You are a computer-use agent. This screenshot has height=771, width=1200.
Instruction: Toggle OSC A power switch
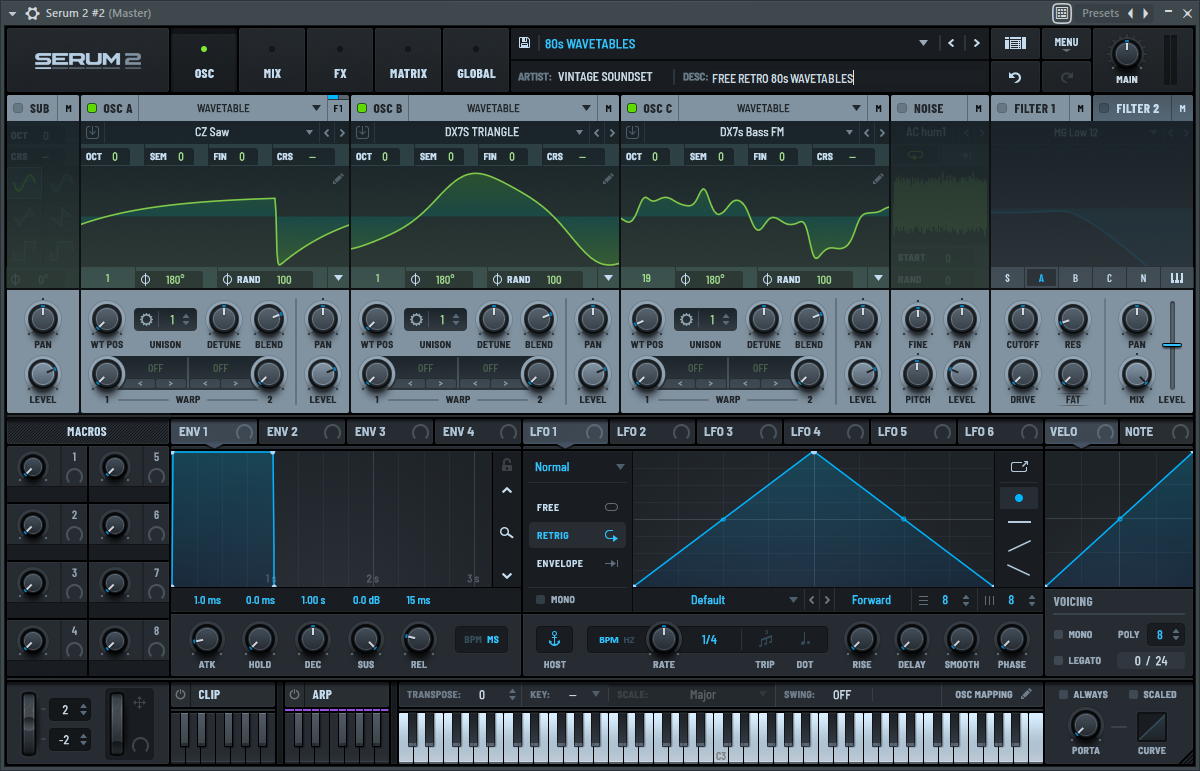click(x=92, y=108)
